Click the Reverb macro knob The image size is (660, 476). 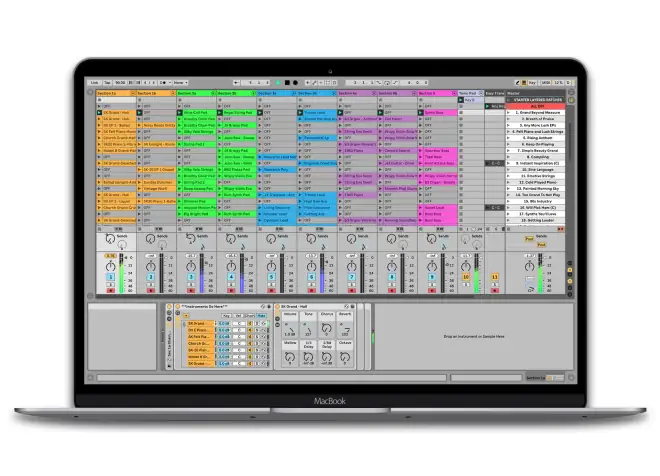(345, 329)
